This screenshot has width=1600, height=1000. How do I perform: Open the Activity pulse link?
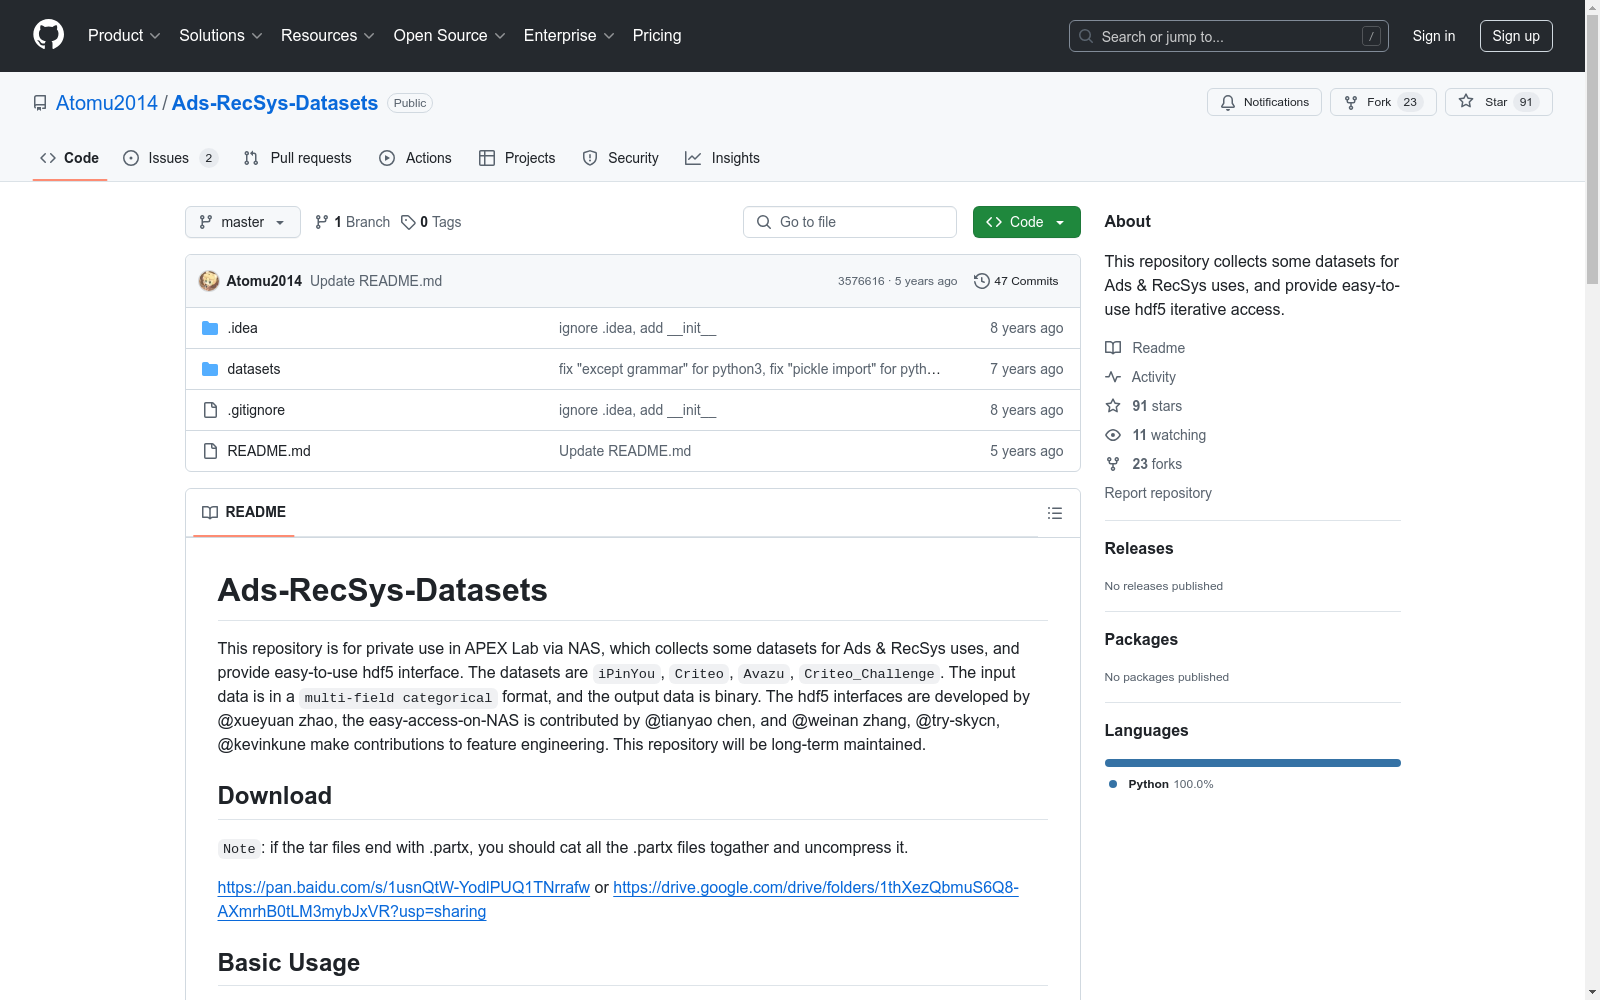tap(1153, 377)
